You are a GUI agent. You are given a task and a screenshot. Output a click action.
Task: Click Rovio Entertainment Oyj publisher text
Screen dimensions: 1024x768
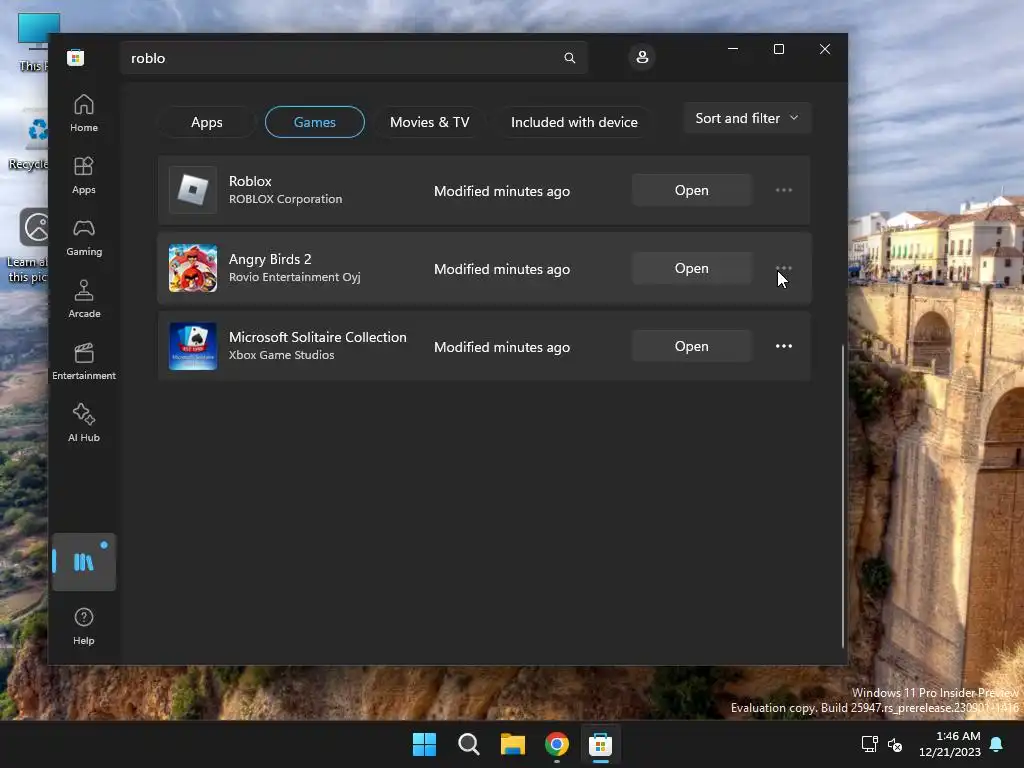[295, 277]
